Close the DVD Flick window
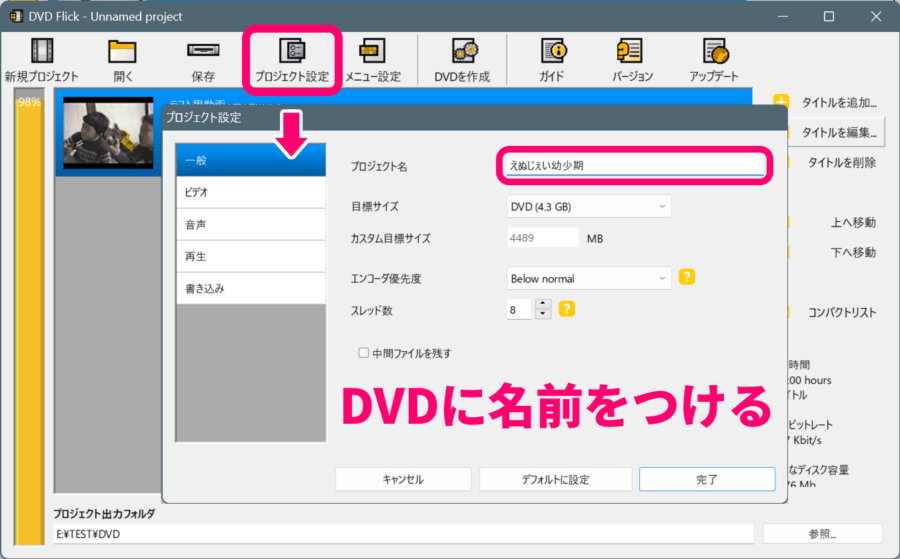 (876, 16)
